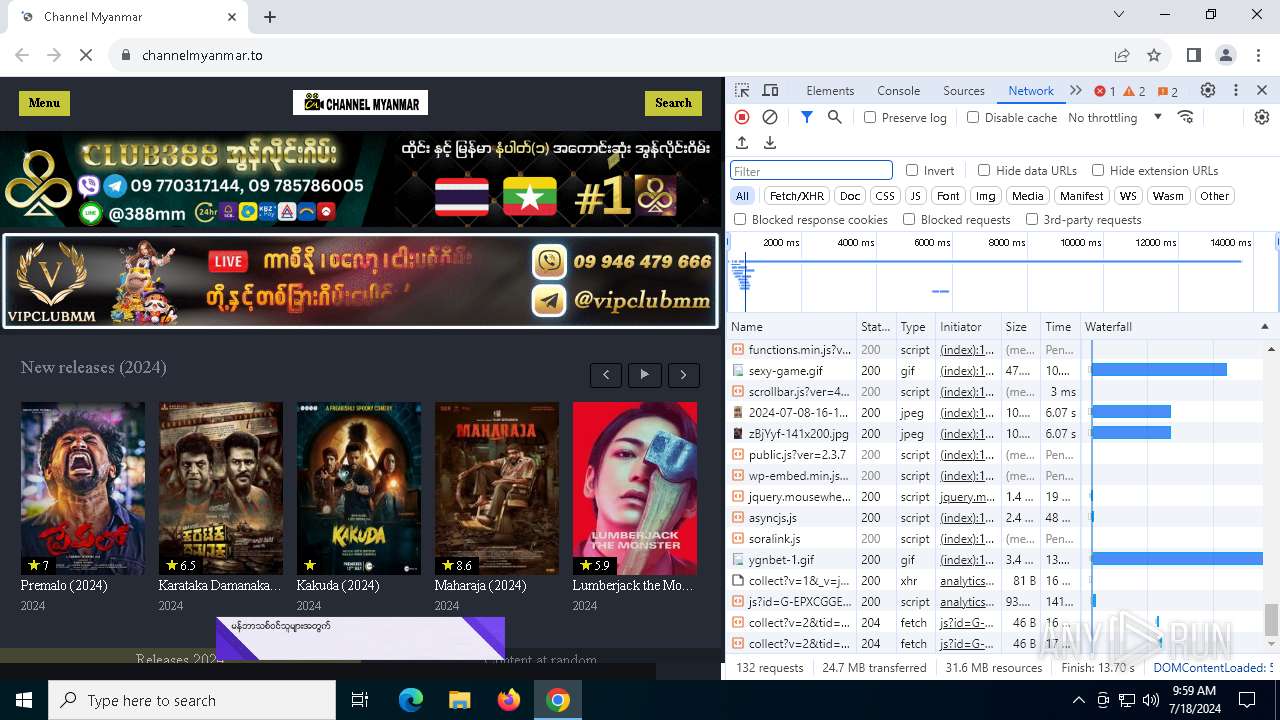Filter requests by Fetch/XHR
The image size is (1280, 720).
coord(797,196)
